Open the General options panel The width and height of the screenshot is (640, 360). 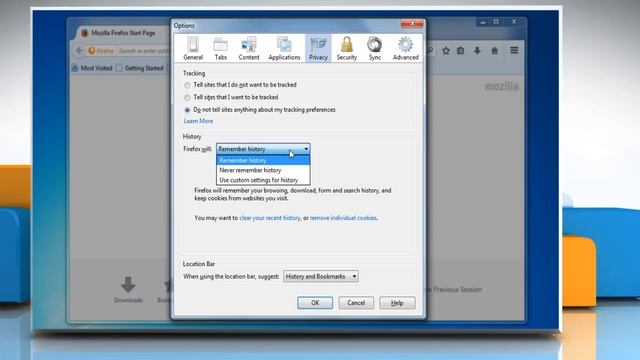(193, 49)
